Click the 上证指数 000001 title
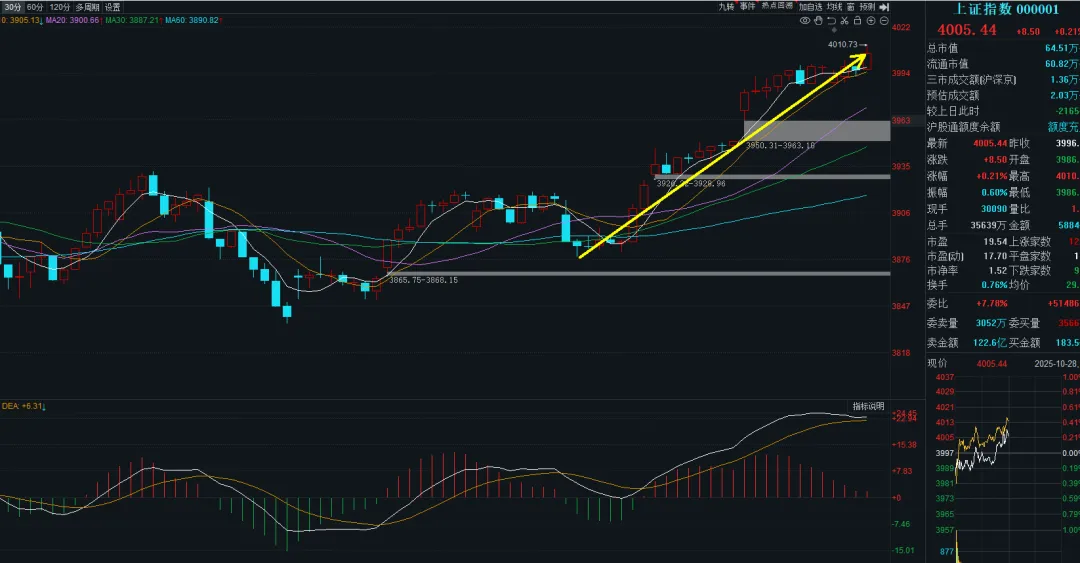The width and height of the screenshot is (1080, 563). coord(1006,9)
